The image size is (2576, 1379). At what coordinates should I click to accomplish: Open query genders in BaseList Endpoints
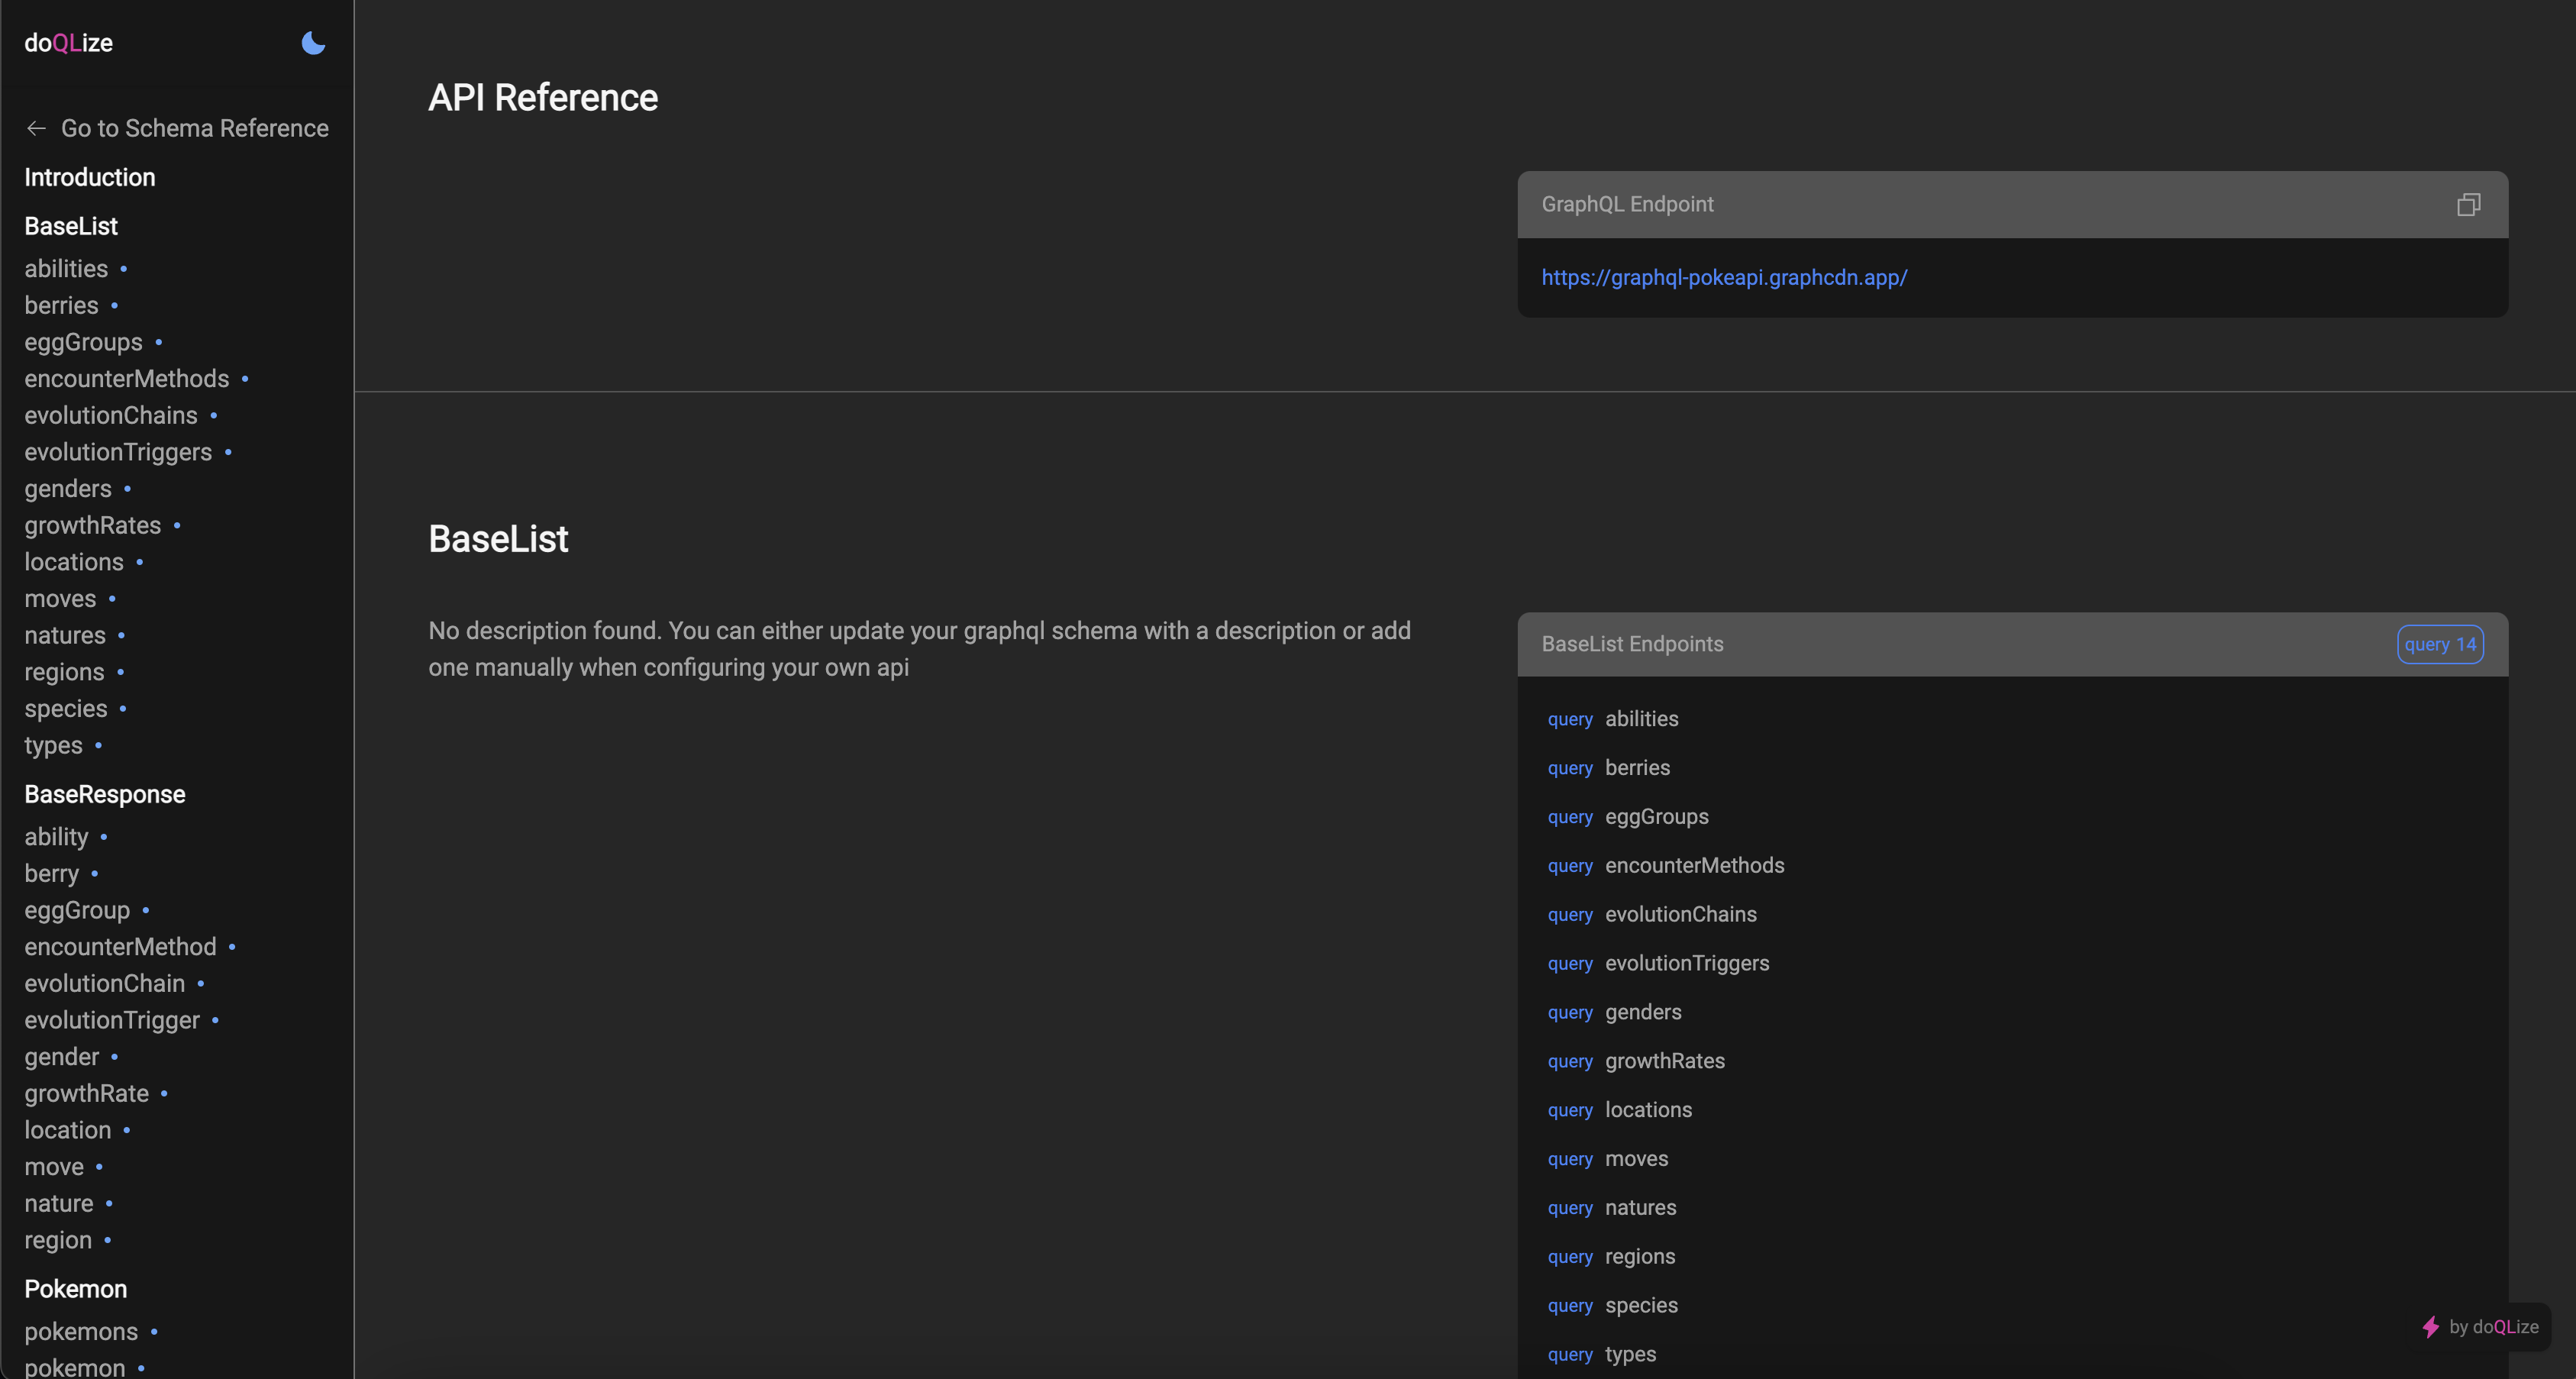pyautogui.click(x=1615, y=1013)
